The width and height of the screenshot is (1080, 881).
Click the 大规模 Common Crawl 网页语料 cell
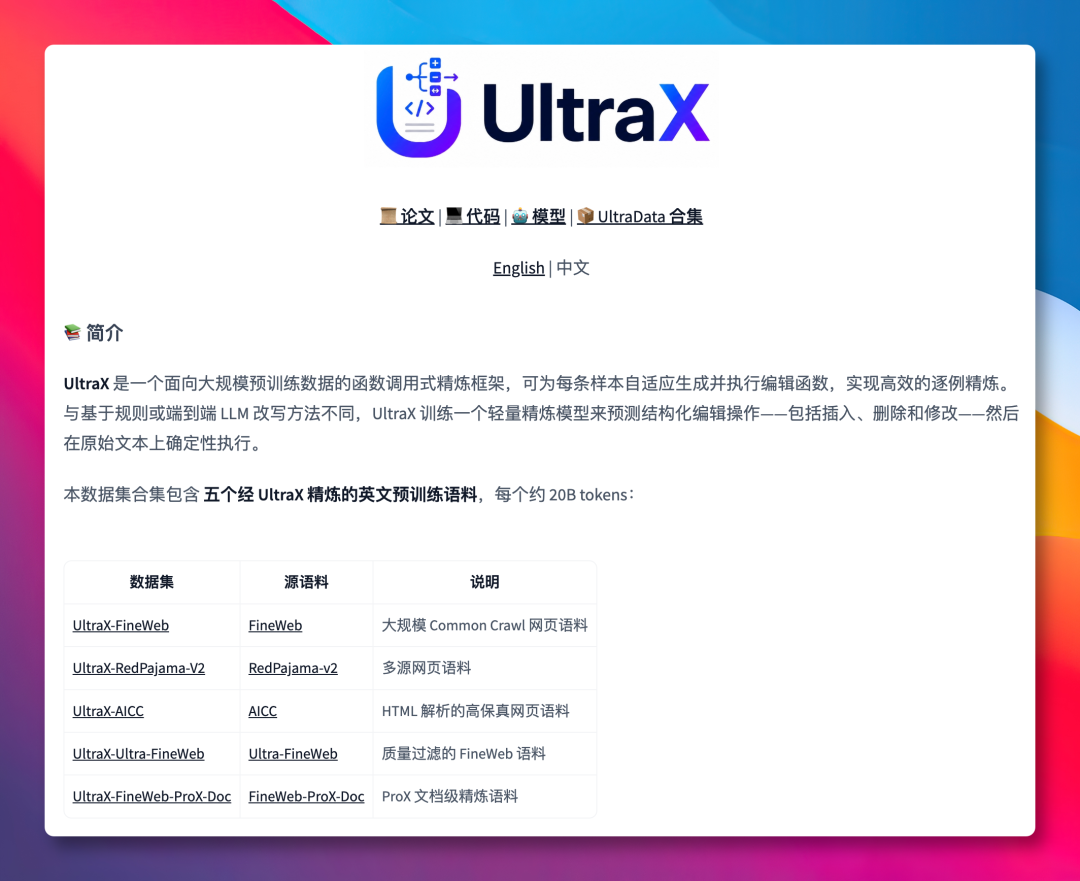click(485, 625)
